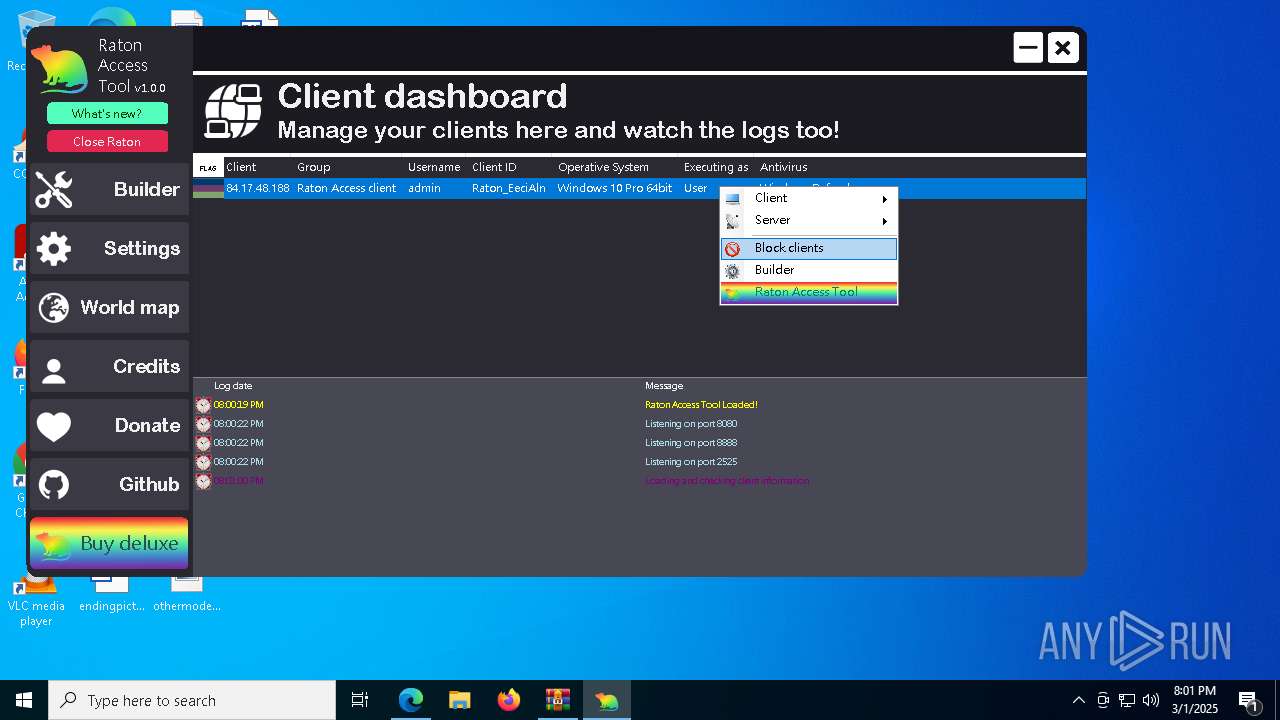Click the FLAG column header
Viewport: 1280px width, 720px height.
coord(208,168)
